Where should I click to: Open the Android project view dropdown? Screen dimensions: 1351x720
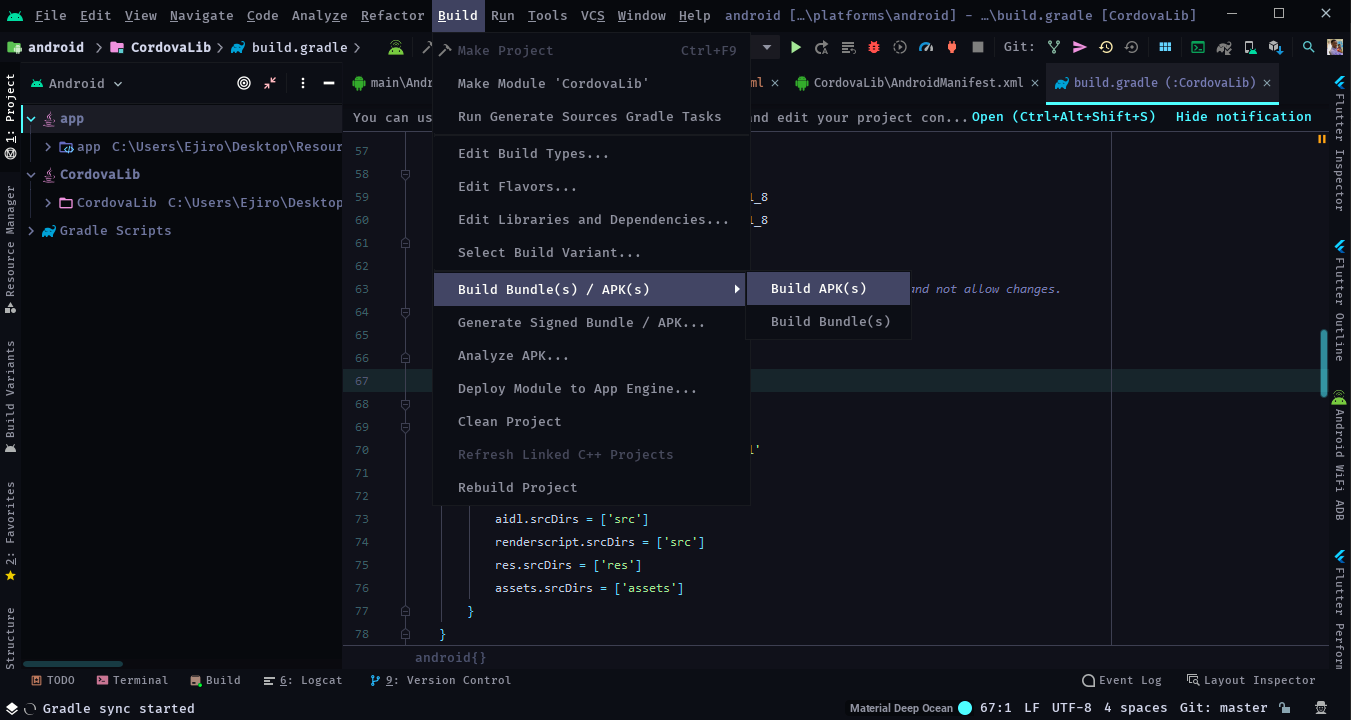point(77,83)
